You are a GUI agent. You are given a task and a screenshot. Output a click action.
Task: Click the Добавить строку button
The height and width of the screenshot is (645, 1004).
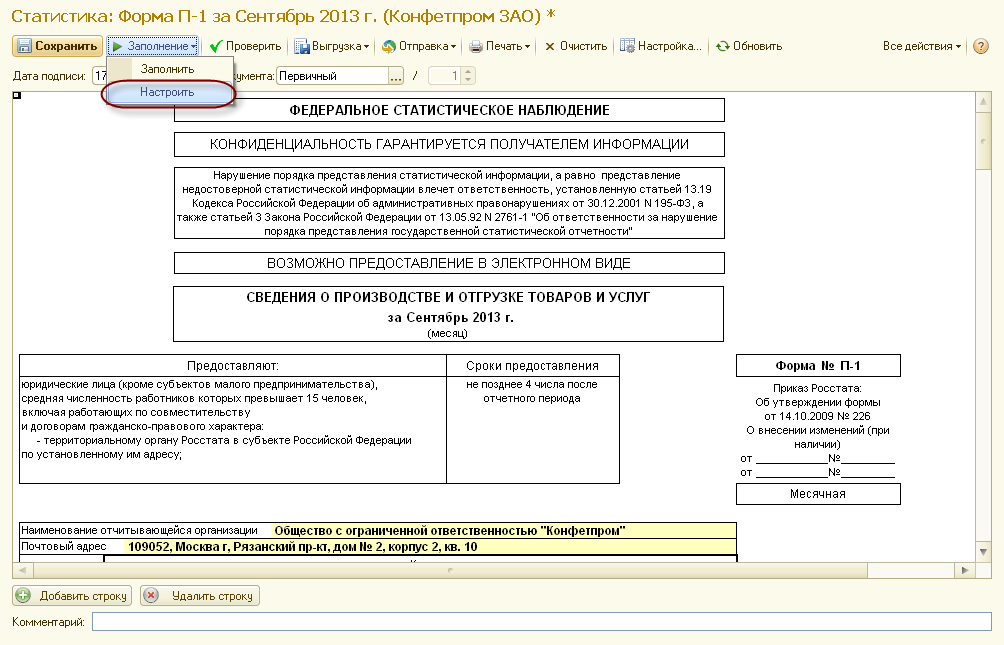[x=72, y=596]
